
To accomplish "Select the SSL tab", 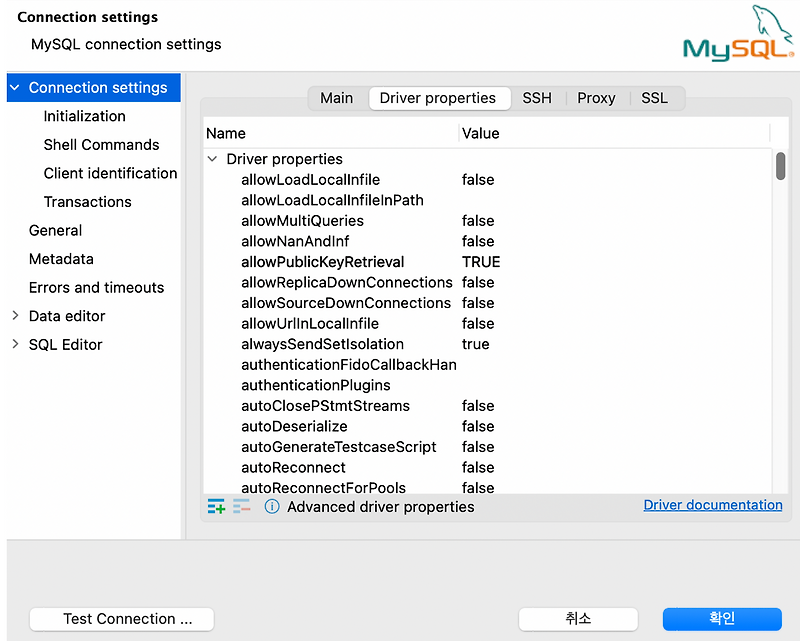I will click(654, 98).
